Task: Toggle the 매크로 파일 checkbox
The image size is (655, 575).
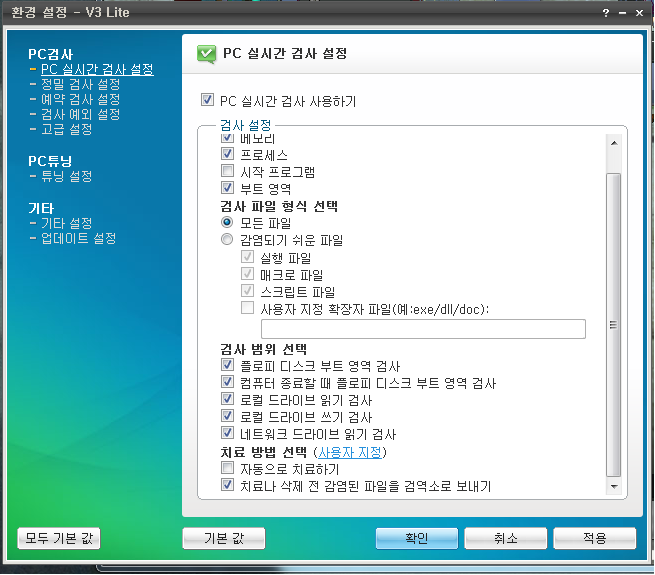Action: pyautogui.click(x=247, y=274)
